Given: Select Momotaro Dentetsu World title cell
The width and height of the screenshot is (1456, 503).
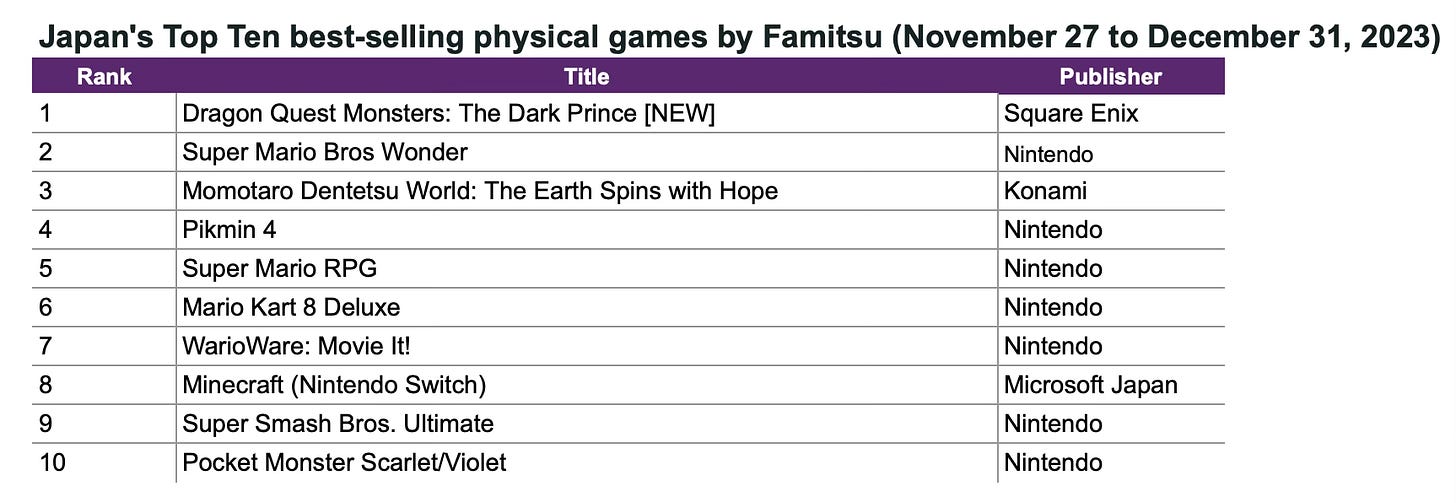Looking at the screenshot, I should [479, 191].
